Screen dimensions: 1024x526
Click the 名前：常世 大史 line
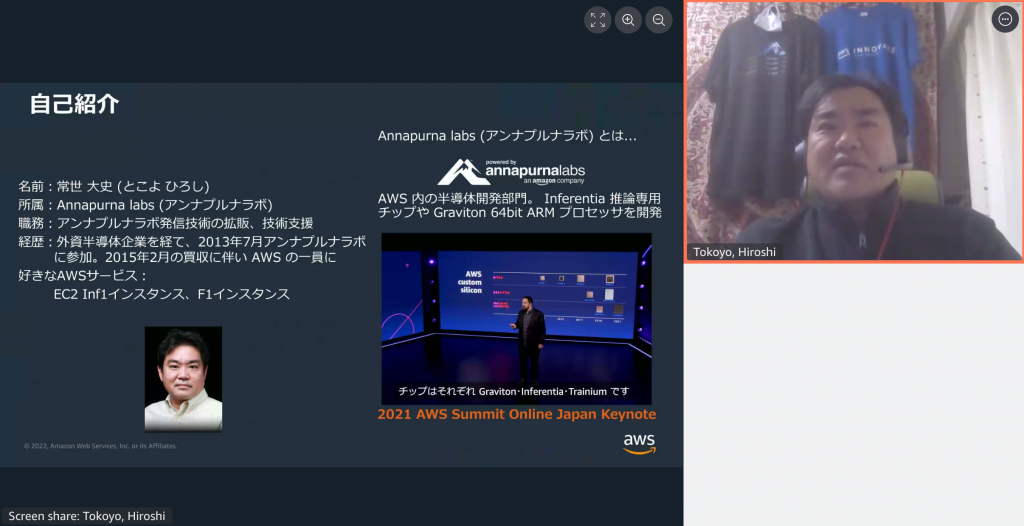coord(114,187)
